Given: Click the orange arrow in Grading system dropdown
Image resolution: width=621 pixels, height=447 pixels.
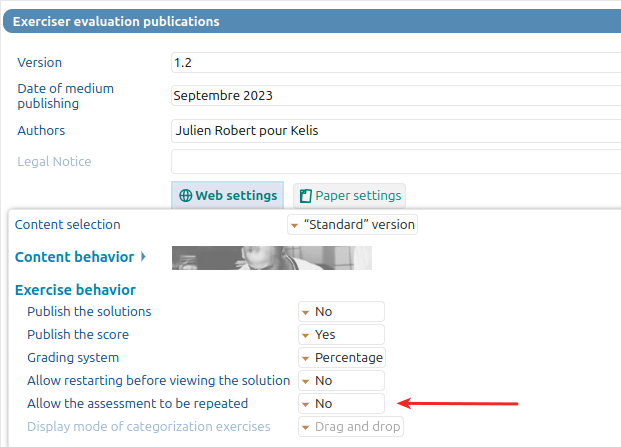Looking at the screenshot, I should coord(305,359).
